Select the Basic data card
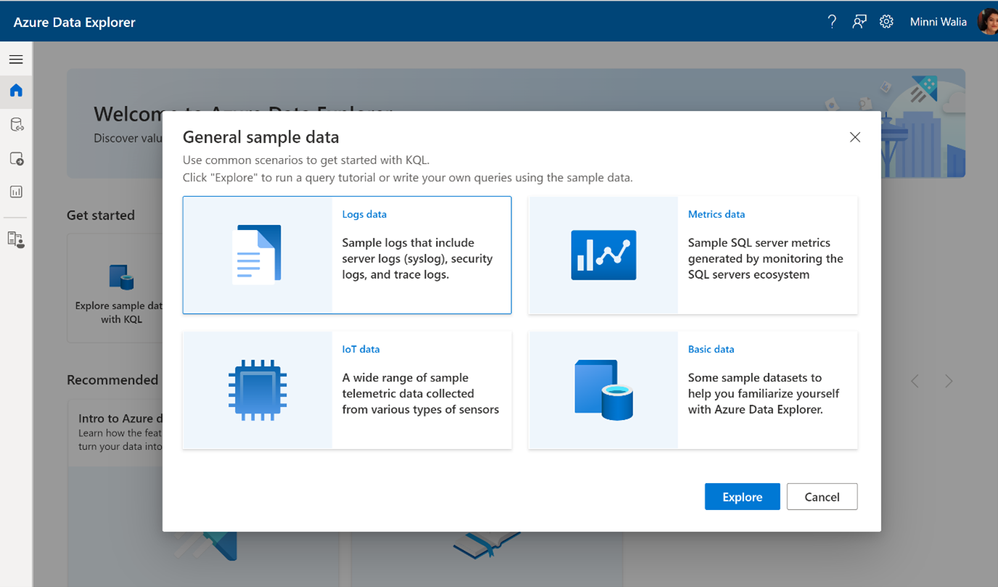 pyautogui.click(x=693, y=390)
